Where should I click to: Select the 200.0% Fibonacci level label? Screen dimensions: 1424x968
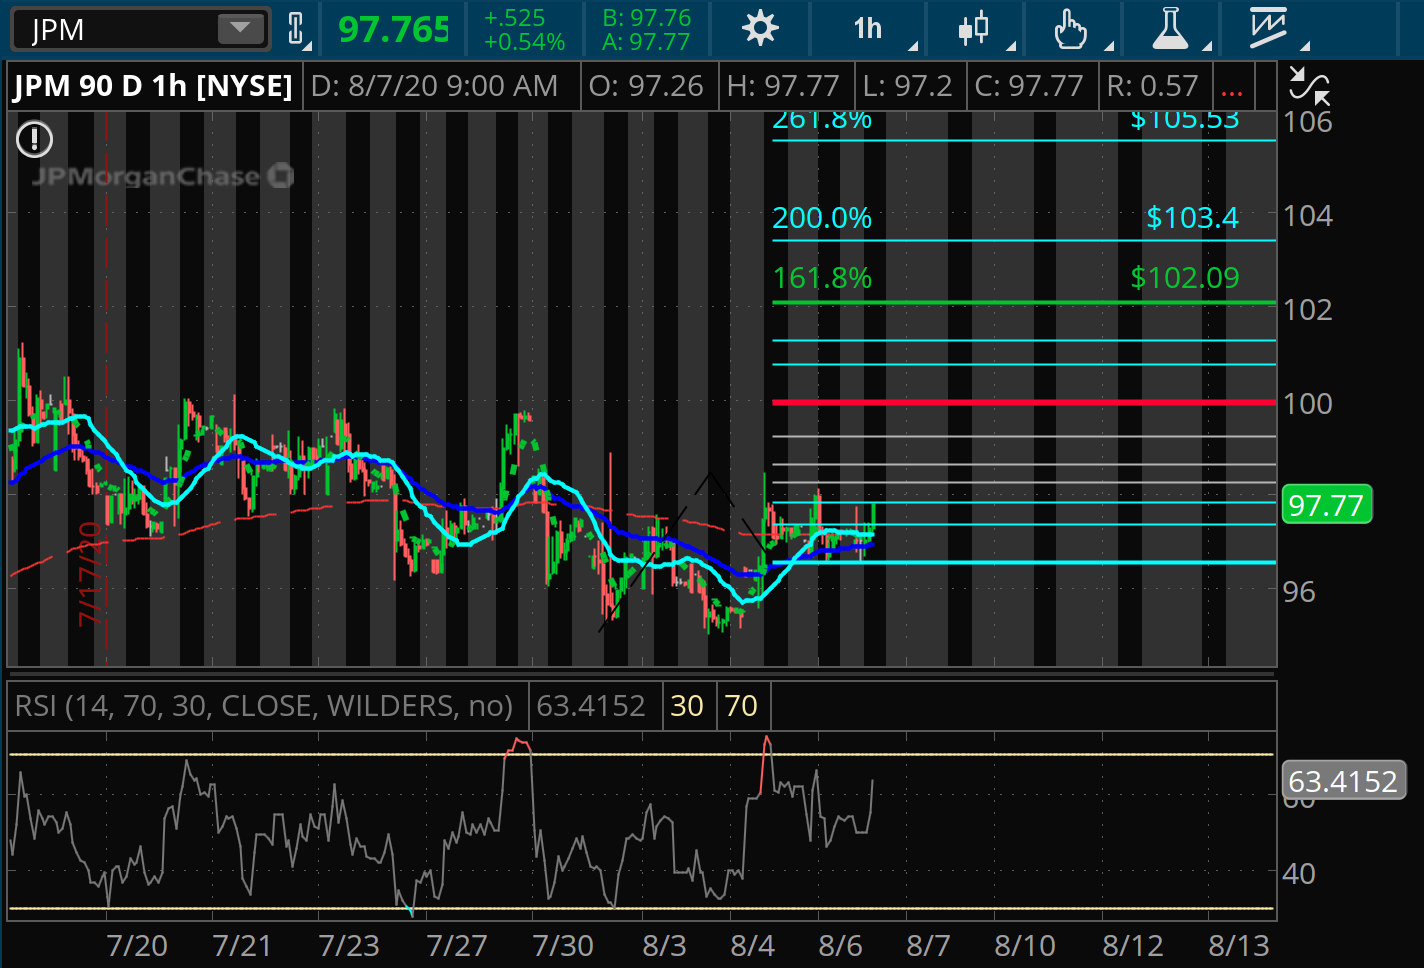point(822,218)
